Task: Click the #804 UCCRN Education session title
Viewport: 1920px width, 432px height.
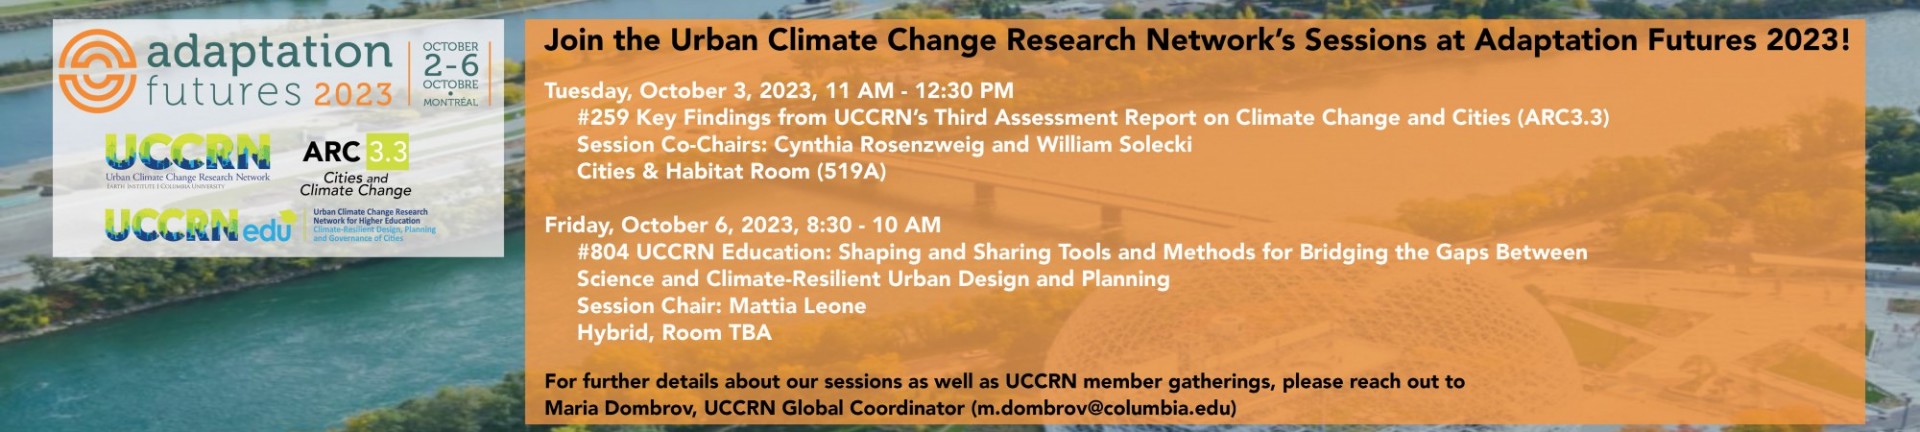Action: click(1082, 265)
